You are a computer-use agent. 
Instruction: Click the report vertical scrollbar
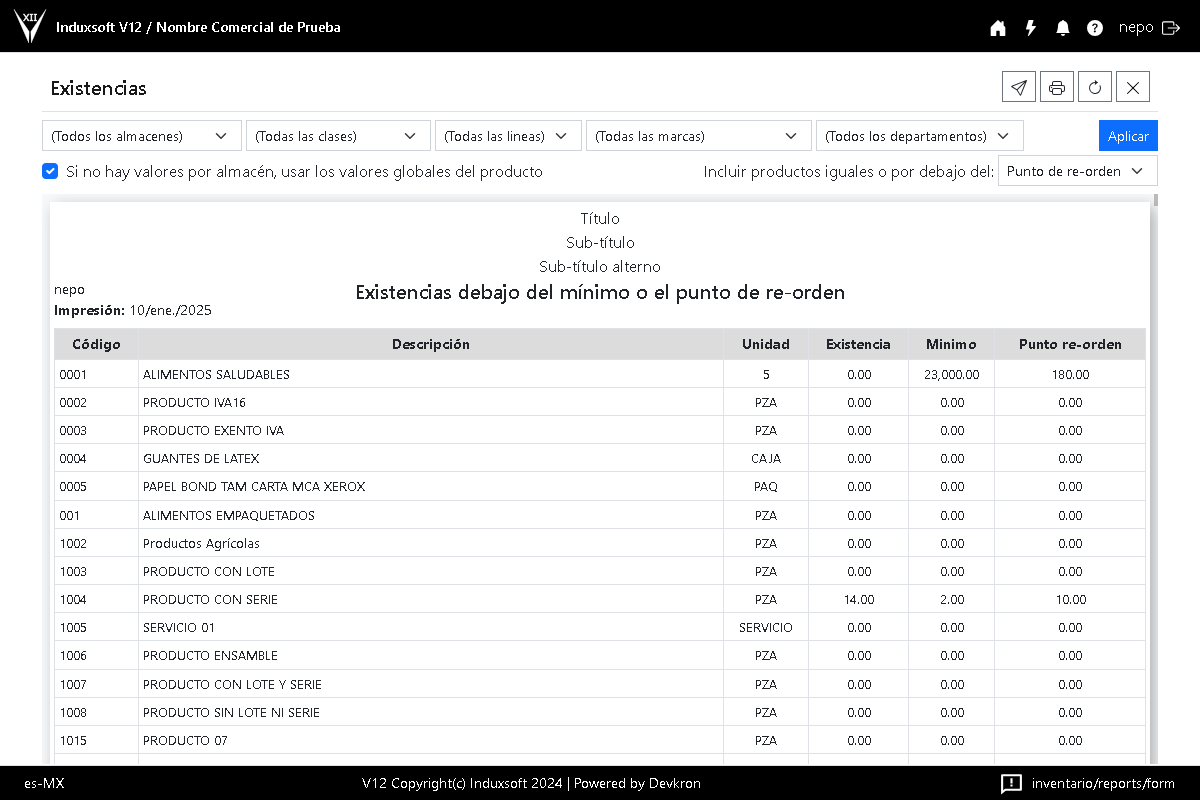1155,400
